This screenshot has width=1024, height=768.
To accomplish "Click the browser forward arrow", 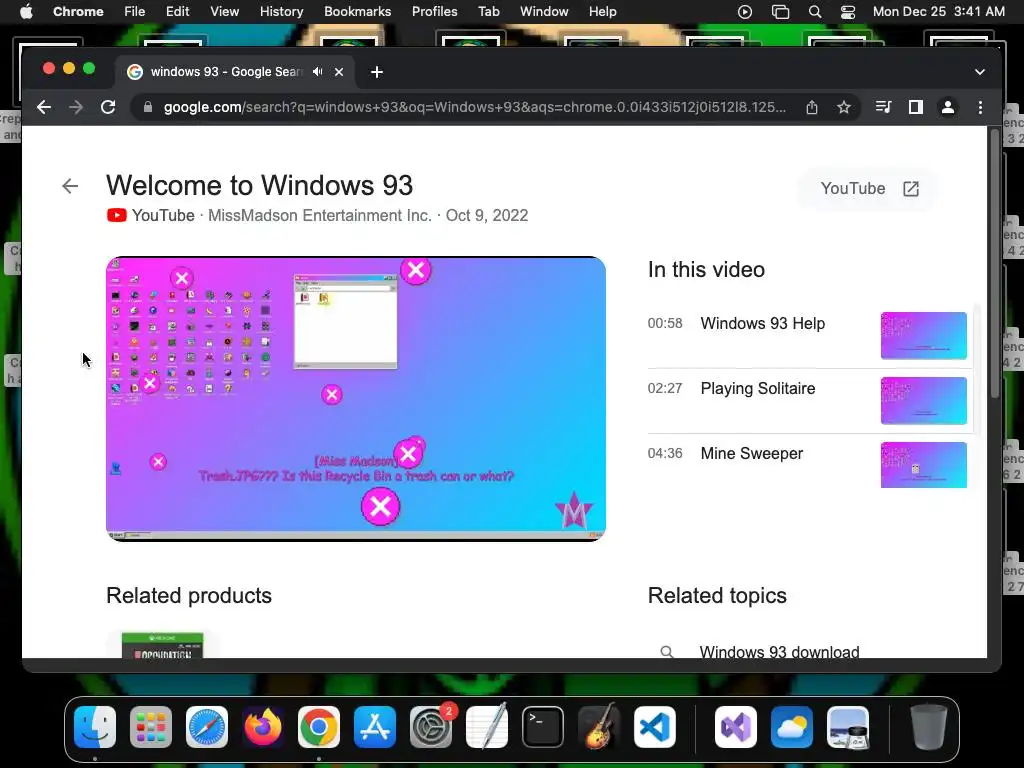I will coord(76,107).
